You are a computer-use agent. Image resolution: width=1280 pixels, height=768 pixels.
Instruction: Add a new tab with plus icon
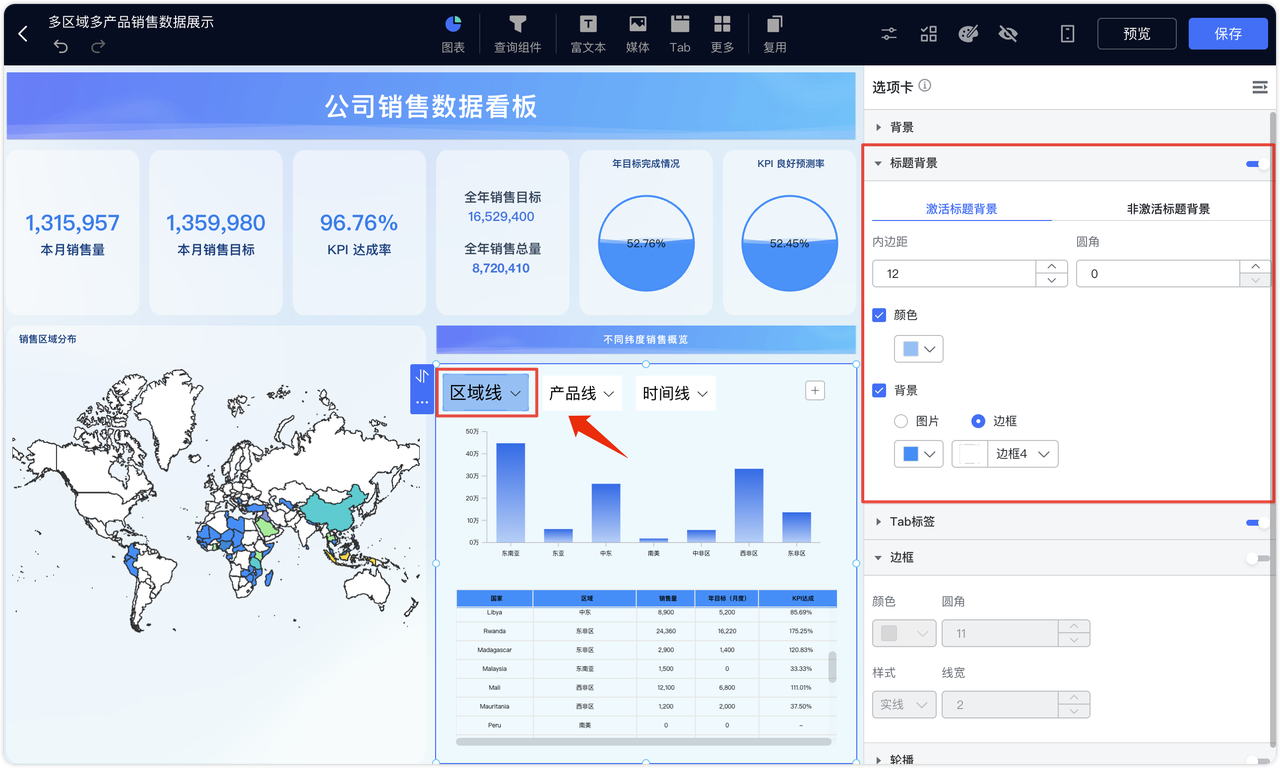(x=815, y=391)
